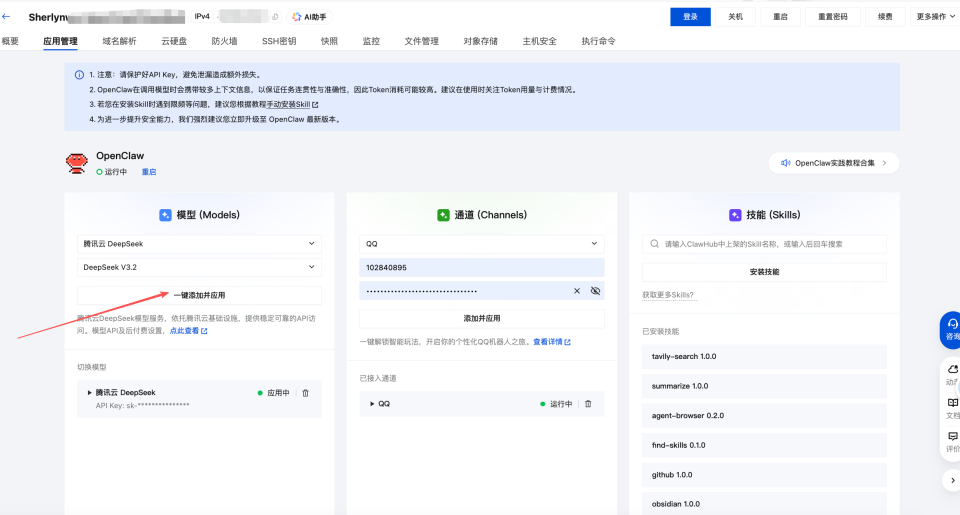
Task: Go back using the left arrow
Action: point(6,17)
